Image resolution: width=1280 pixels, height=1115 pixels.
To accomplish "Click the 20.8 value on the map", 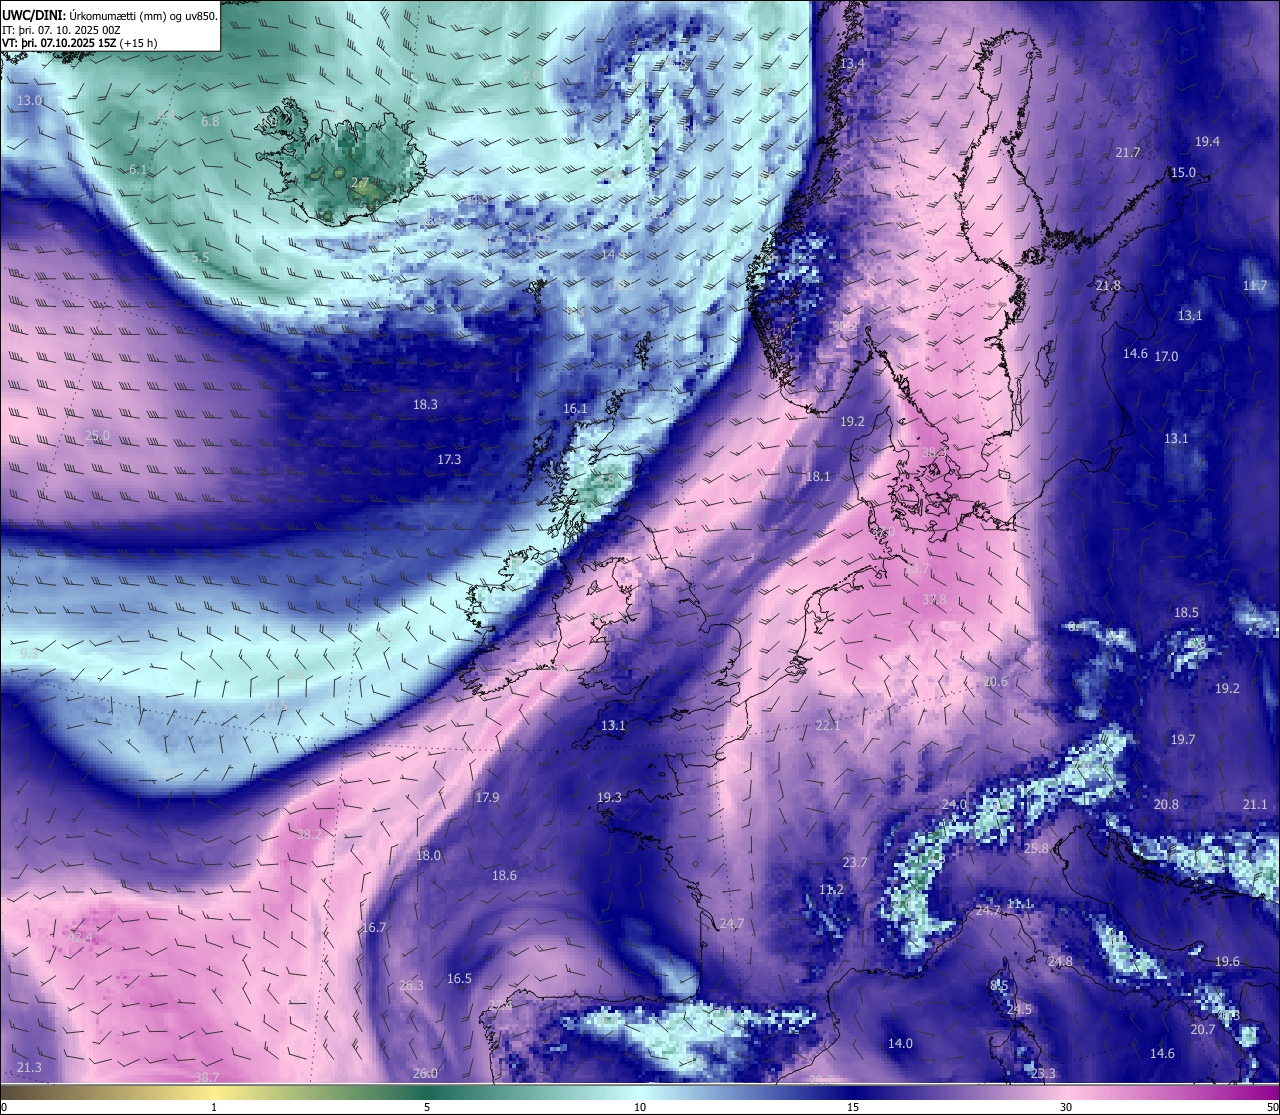I will [1166, 805].
